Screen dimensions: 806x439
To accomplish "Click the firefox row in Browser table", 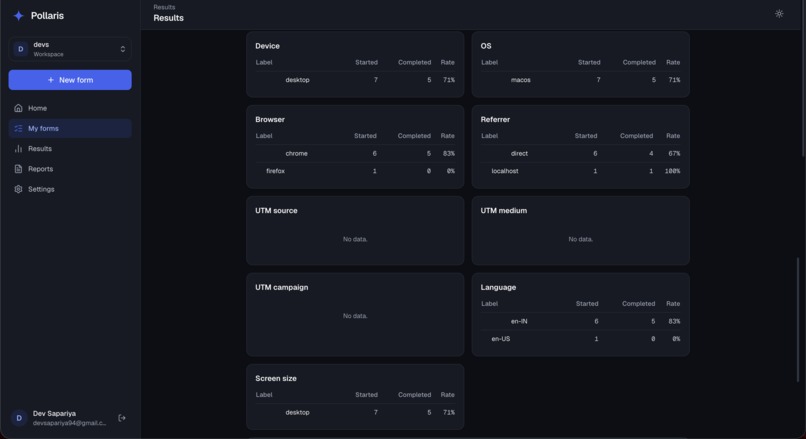I will (x=355, y=171).
